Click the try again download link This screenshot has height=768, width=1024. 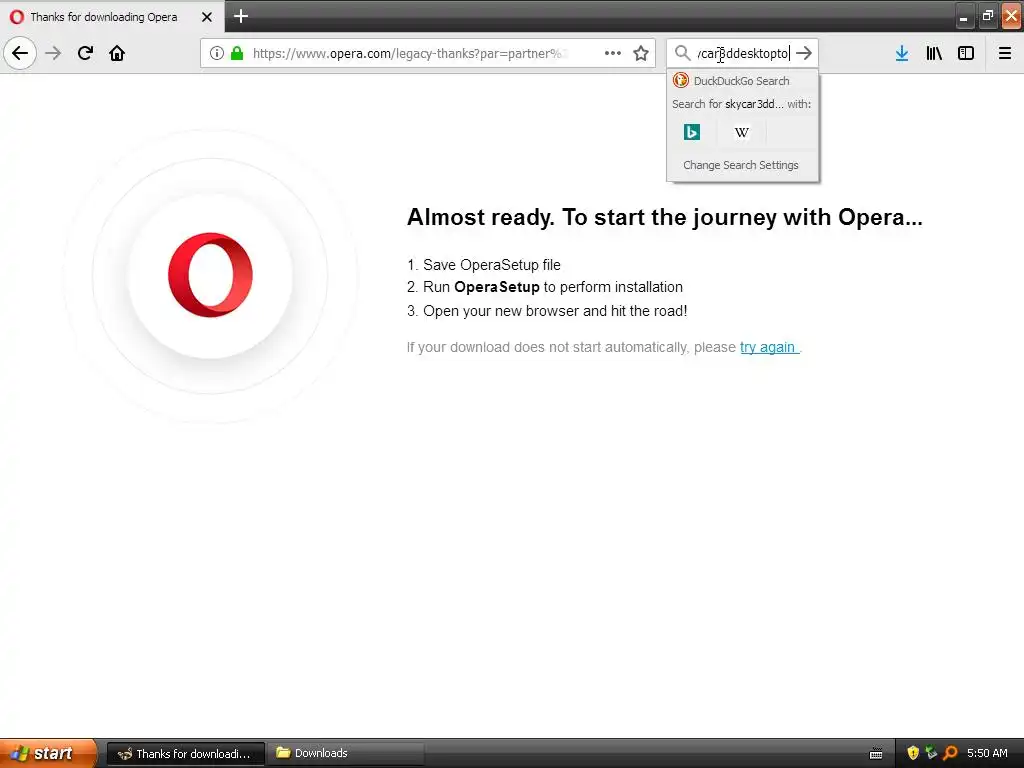[x=768, y=347]
